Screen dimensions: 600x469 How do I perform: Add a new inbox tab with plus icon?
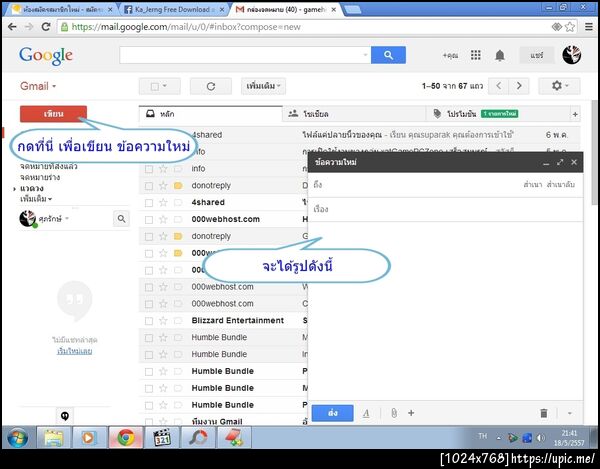click(x=575, y=114)
